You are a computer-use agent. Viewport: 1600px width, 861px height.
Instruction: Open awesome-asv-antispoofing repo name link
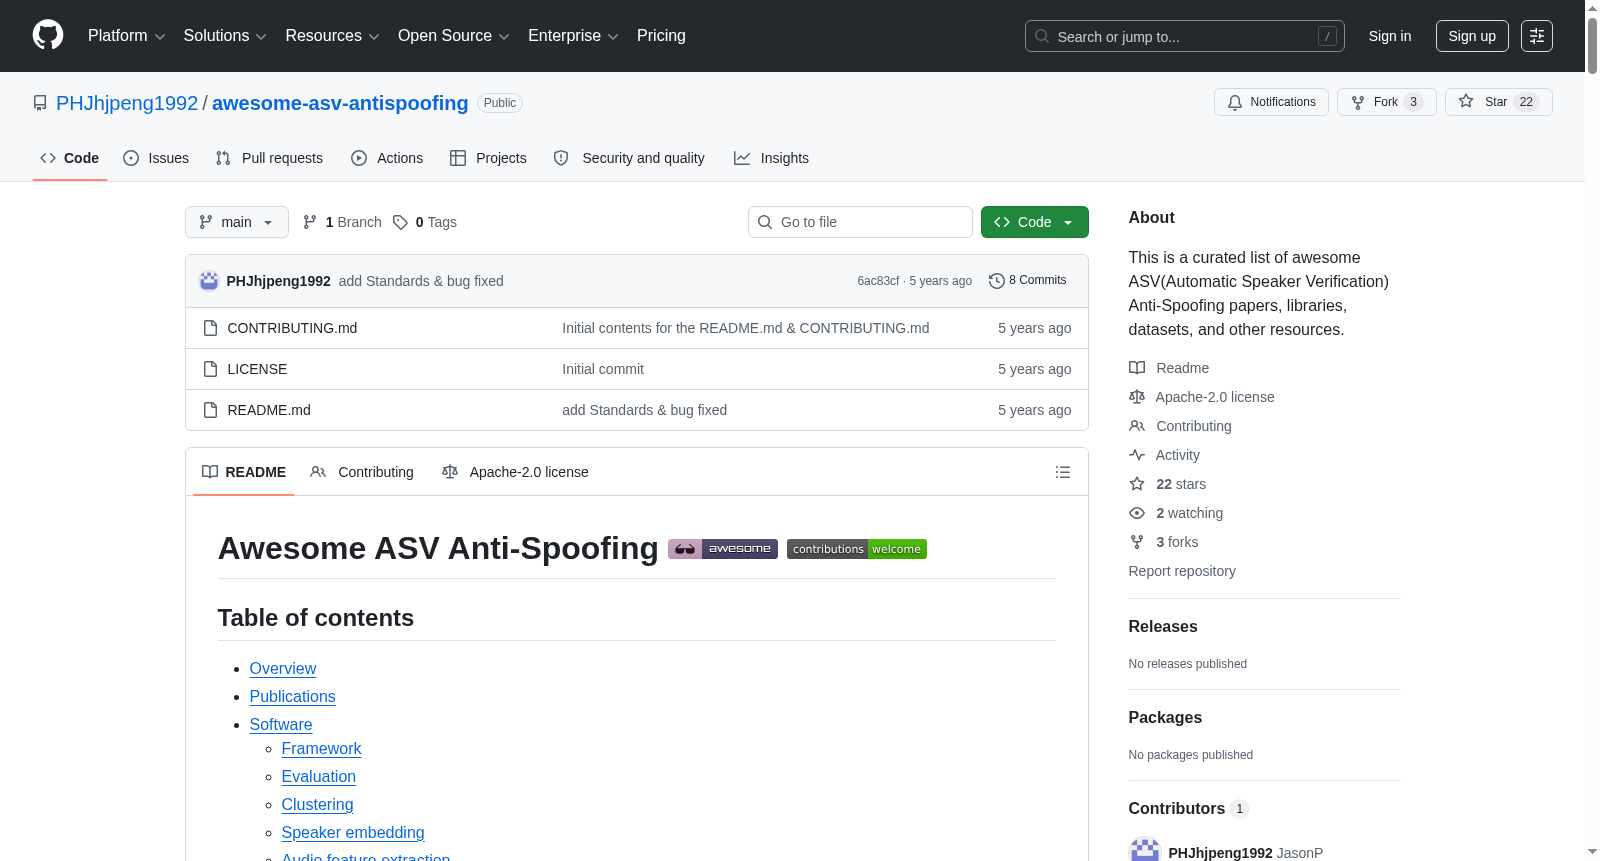[x=340, y=103]
